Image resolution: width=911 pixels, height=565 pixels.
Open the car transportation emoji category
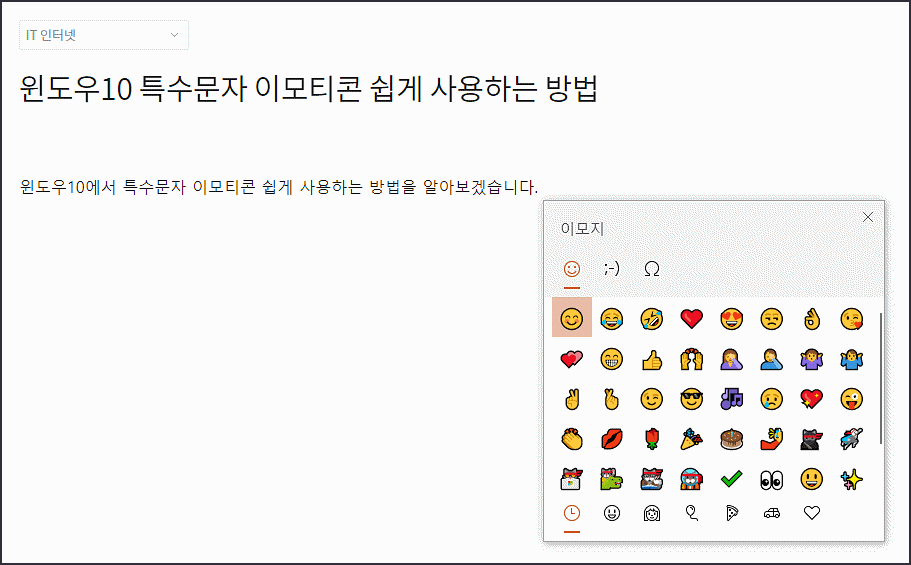click(772, 513)
